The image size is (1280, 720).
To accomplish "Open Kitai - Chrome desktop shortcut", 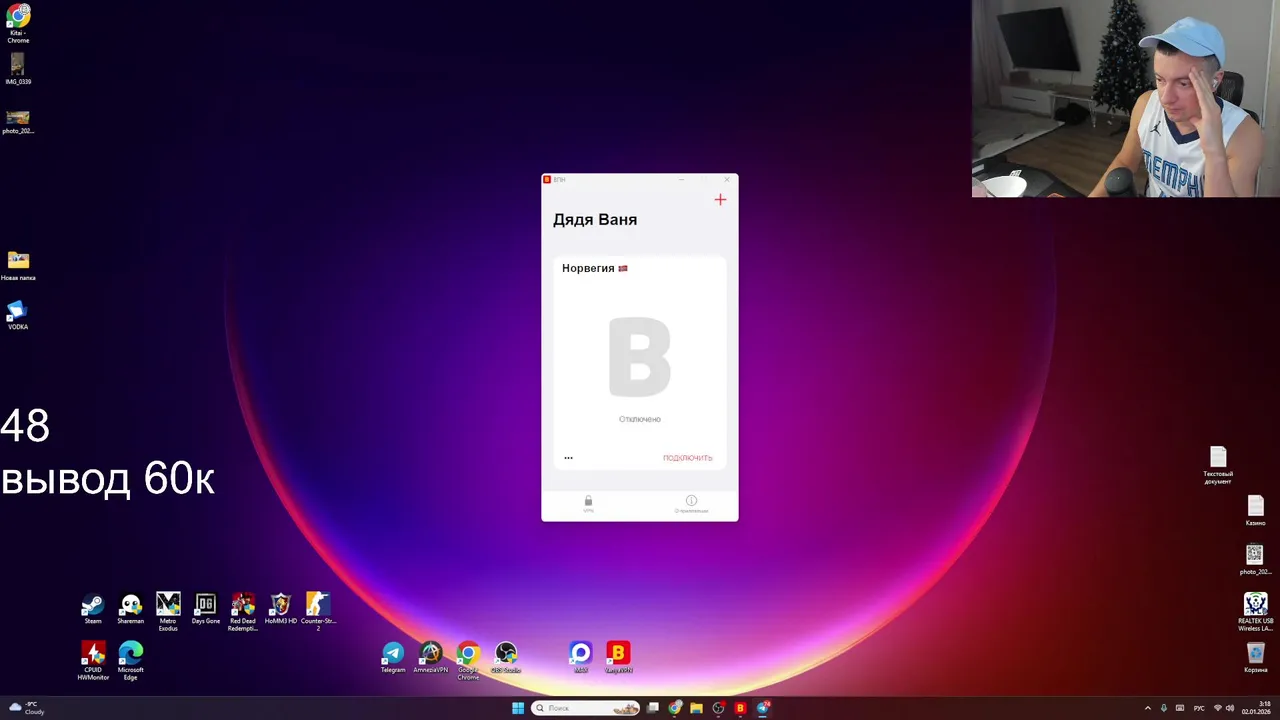I will [x=18, y=24].
